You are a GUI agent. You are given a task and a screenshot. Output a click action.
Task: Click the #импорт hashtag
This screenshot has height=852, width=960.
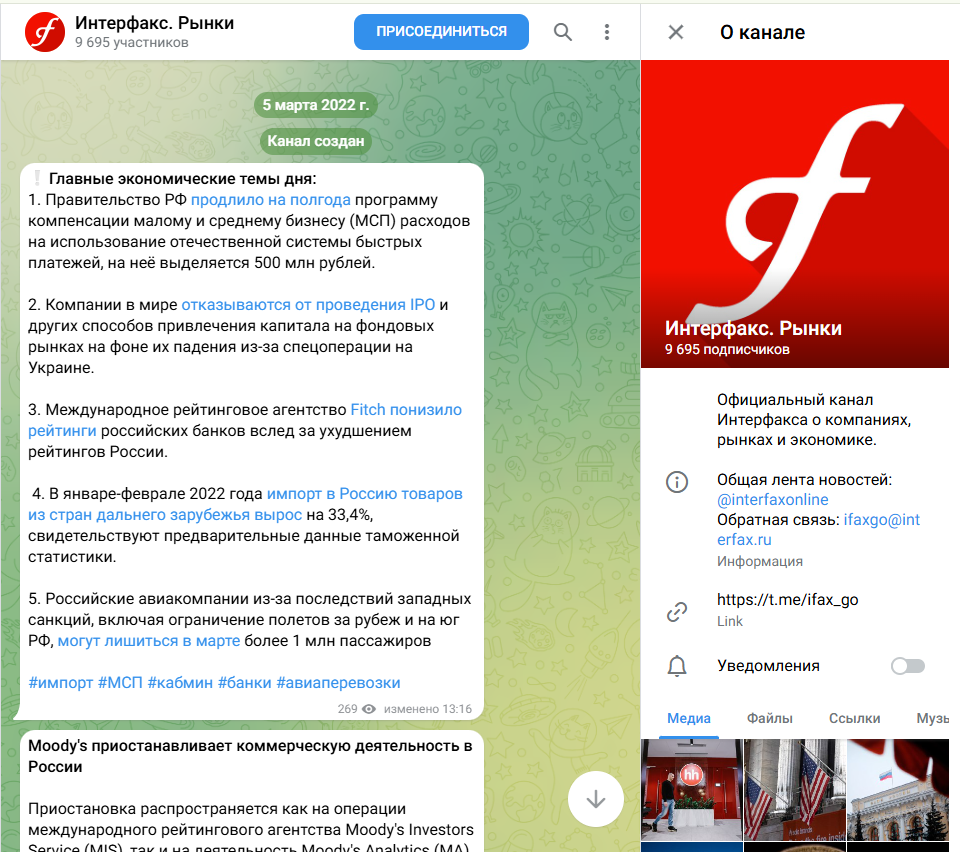coord(61,682)
